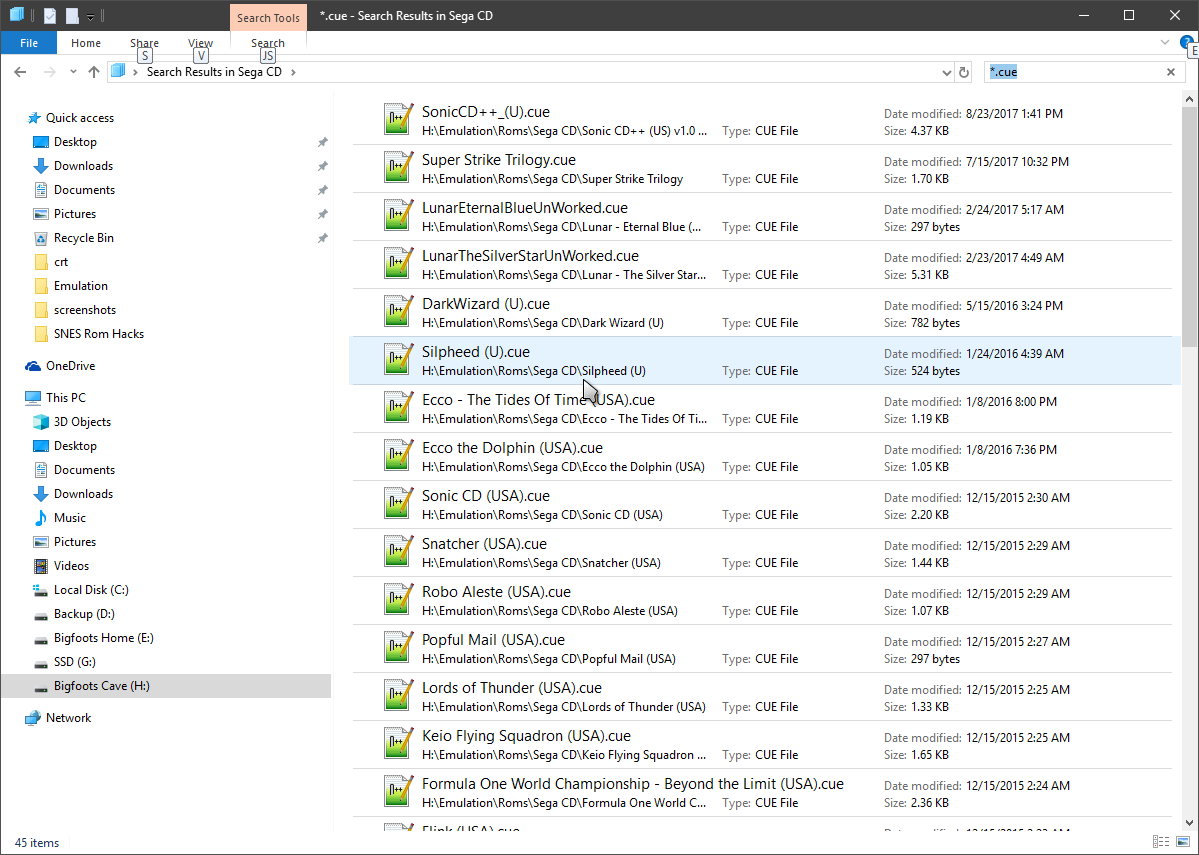Select Robo Aleste (USA).cue file name
This screenshot has height=855, width=1199.
point(496,593)
